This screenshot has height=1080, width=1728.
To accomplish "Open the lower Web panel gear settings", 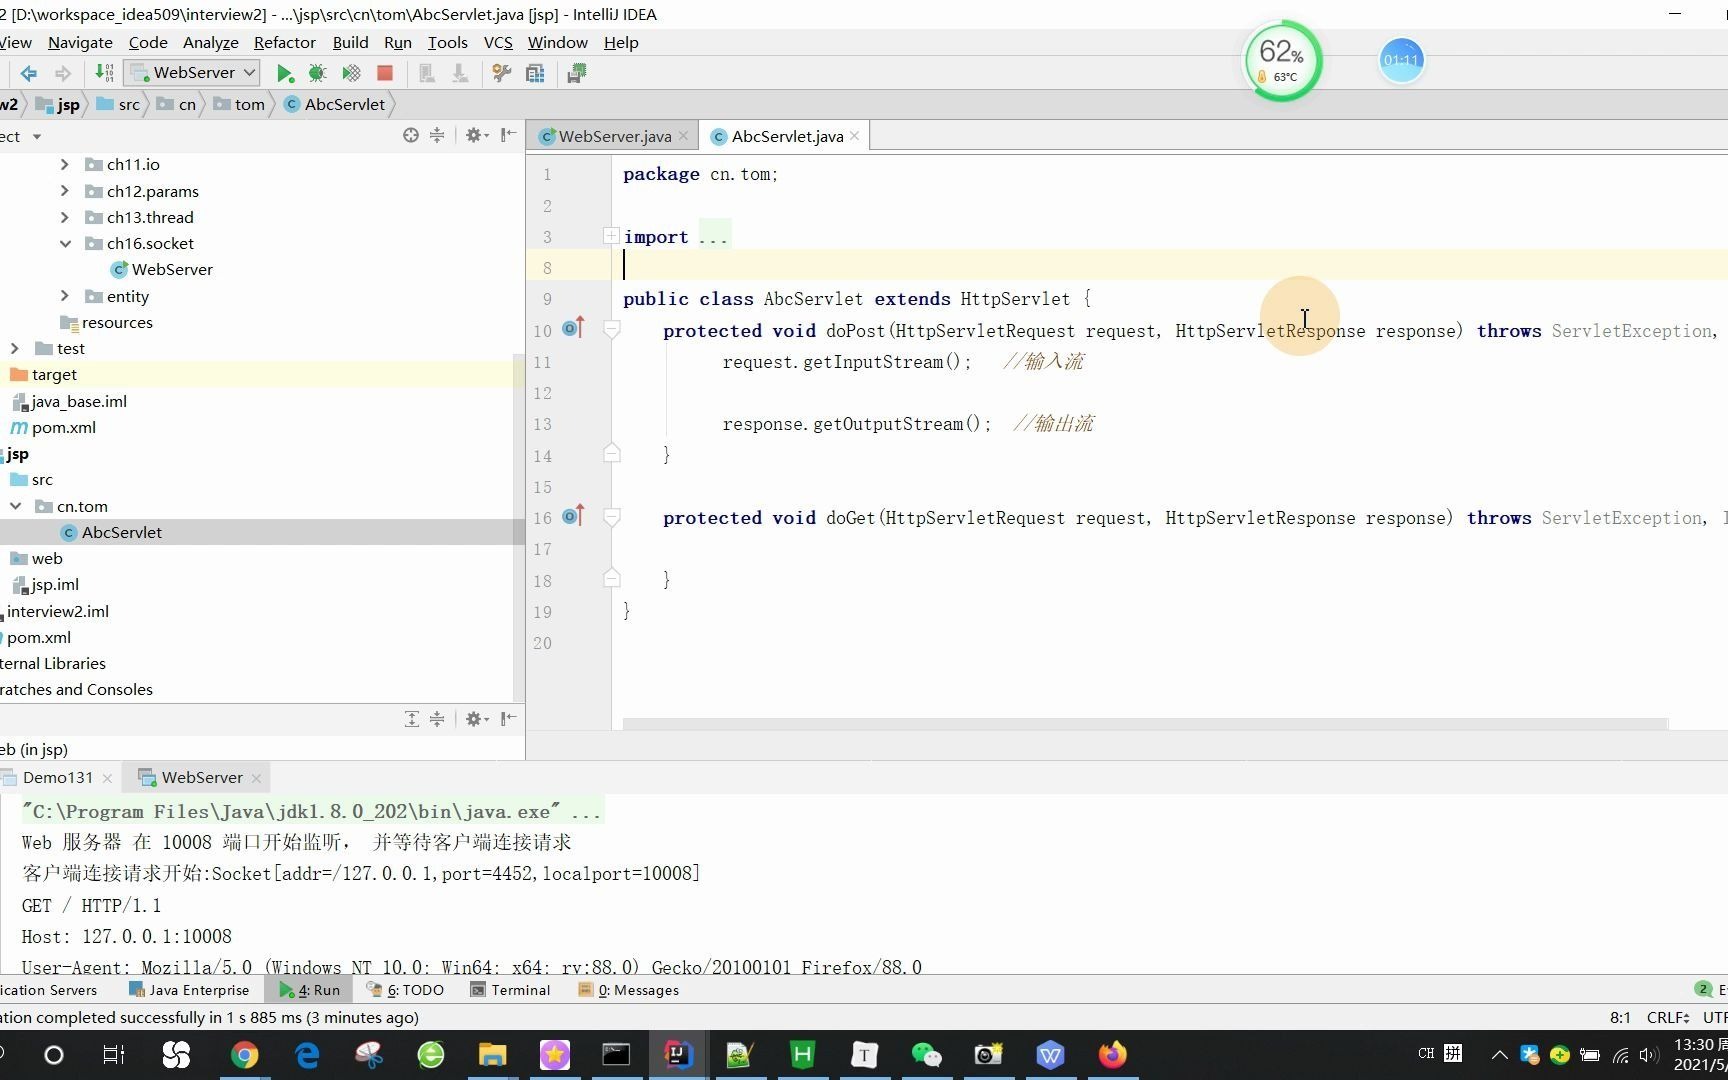I will pyautogui.click(x=476, y=719).
